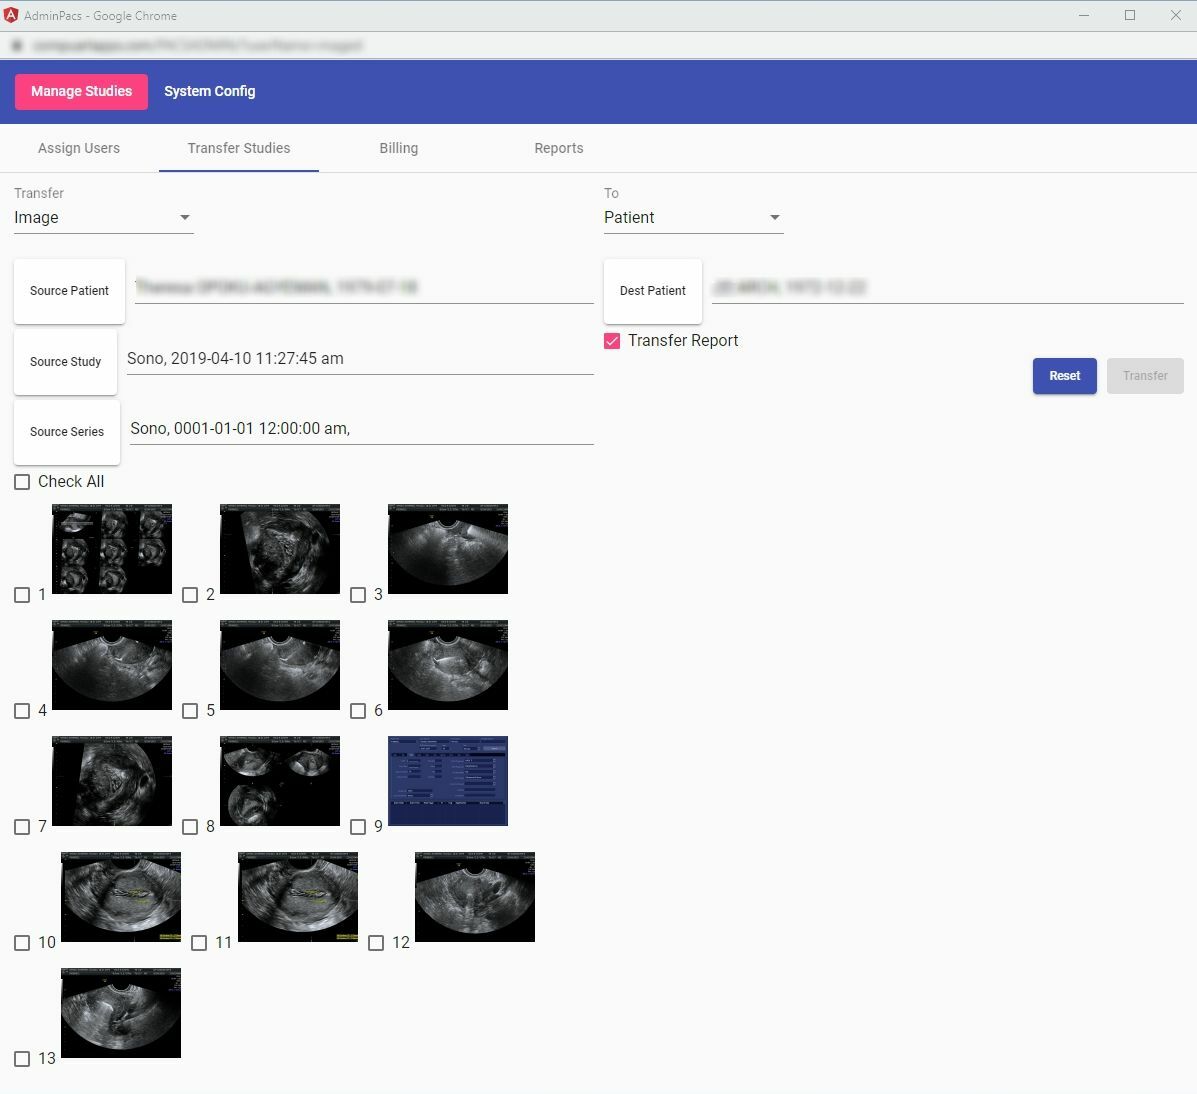Tick the checkbox for image 12
The width and height of the screenshot is (1197, 1094).
pos(376,943)
